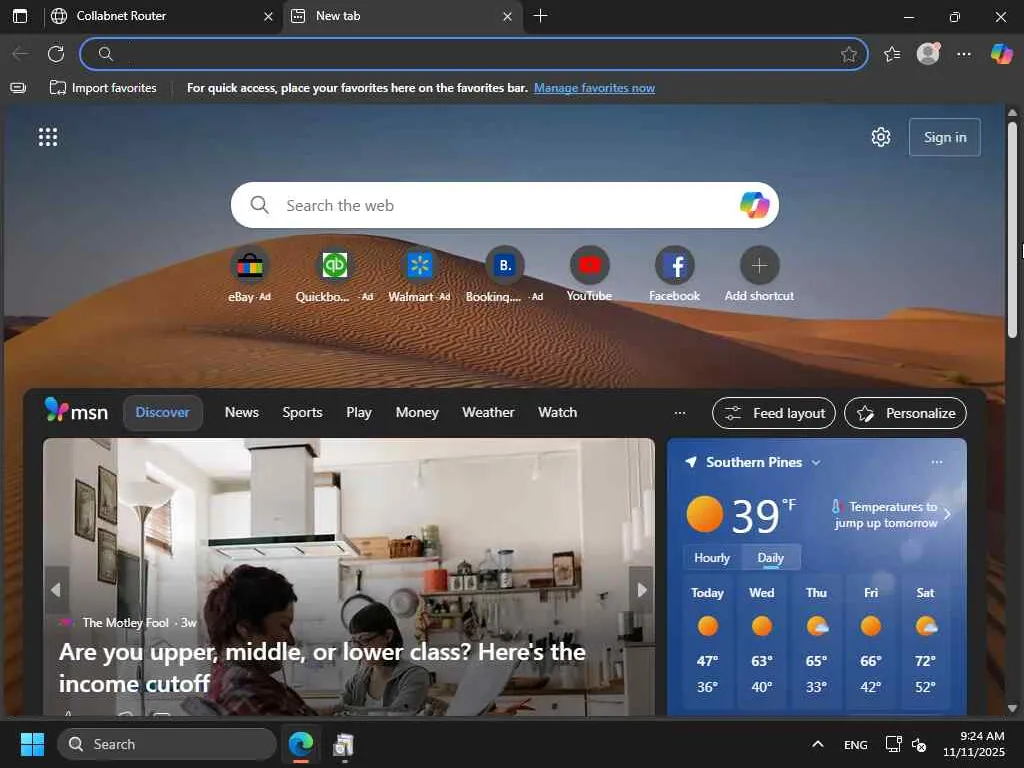Click the page vertical scrollbar thumb
The image size is (1024, 768).
(1012, 229)
